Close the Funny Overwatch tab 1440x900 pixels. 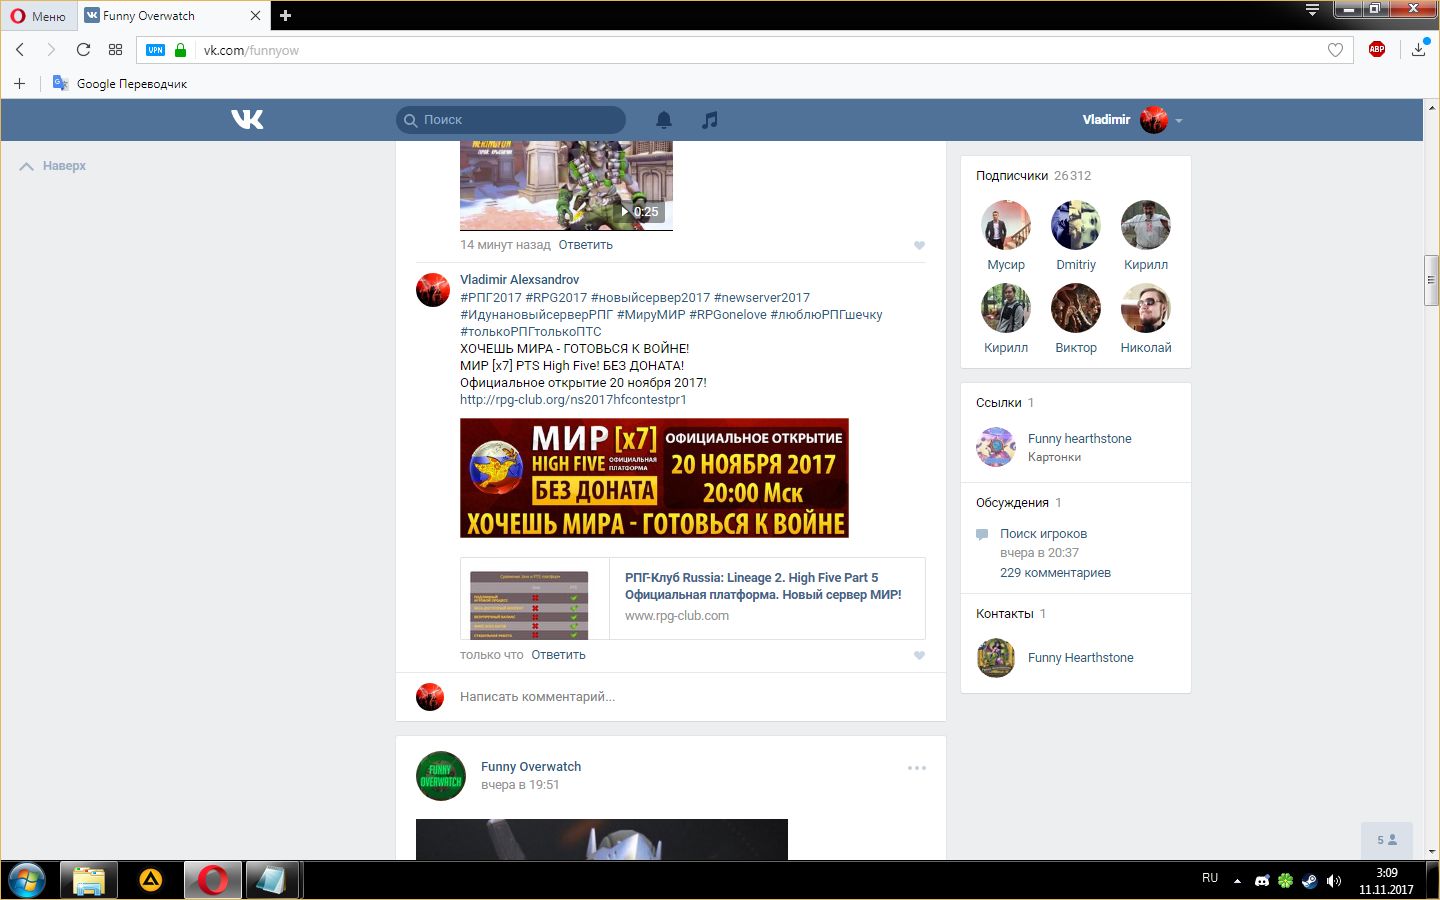tap(255, 16)
